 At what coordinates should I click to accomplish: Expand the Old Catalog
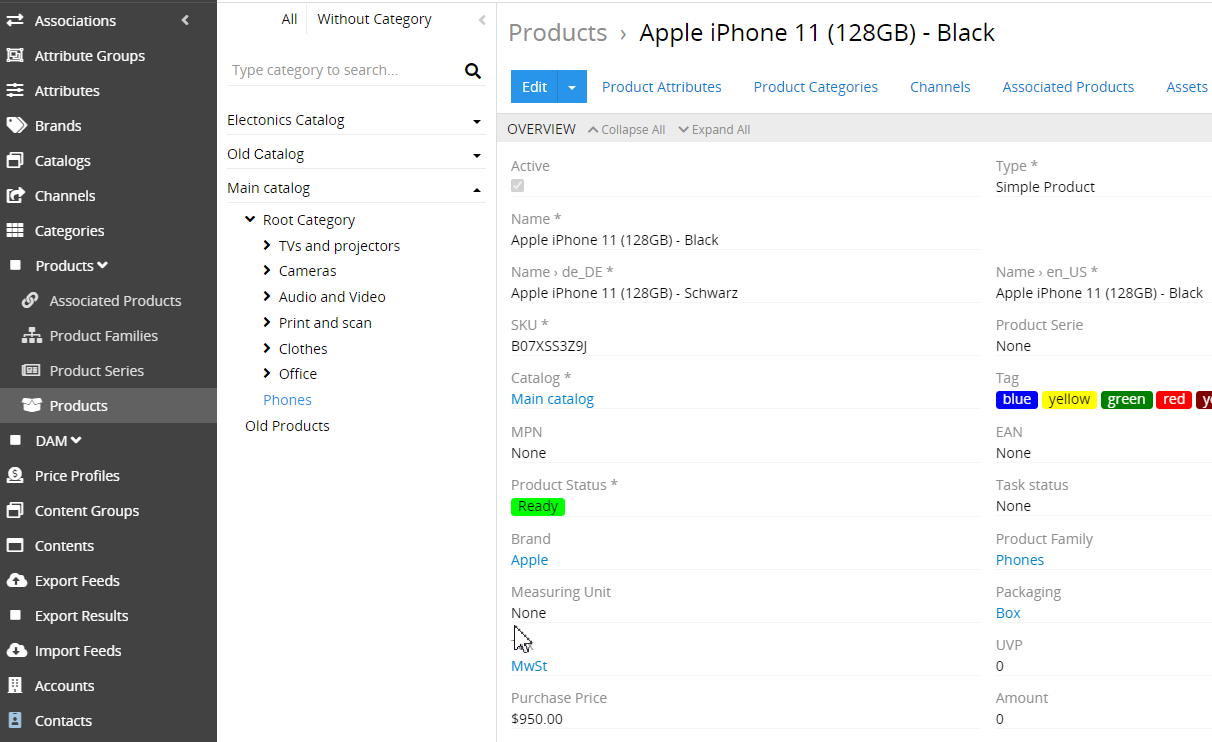pos(477,155)
